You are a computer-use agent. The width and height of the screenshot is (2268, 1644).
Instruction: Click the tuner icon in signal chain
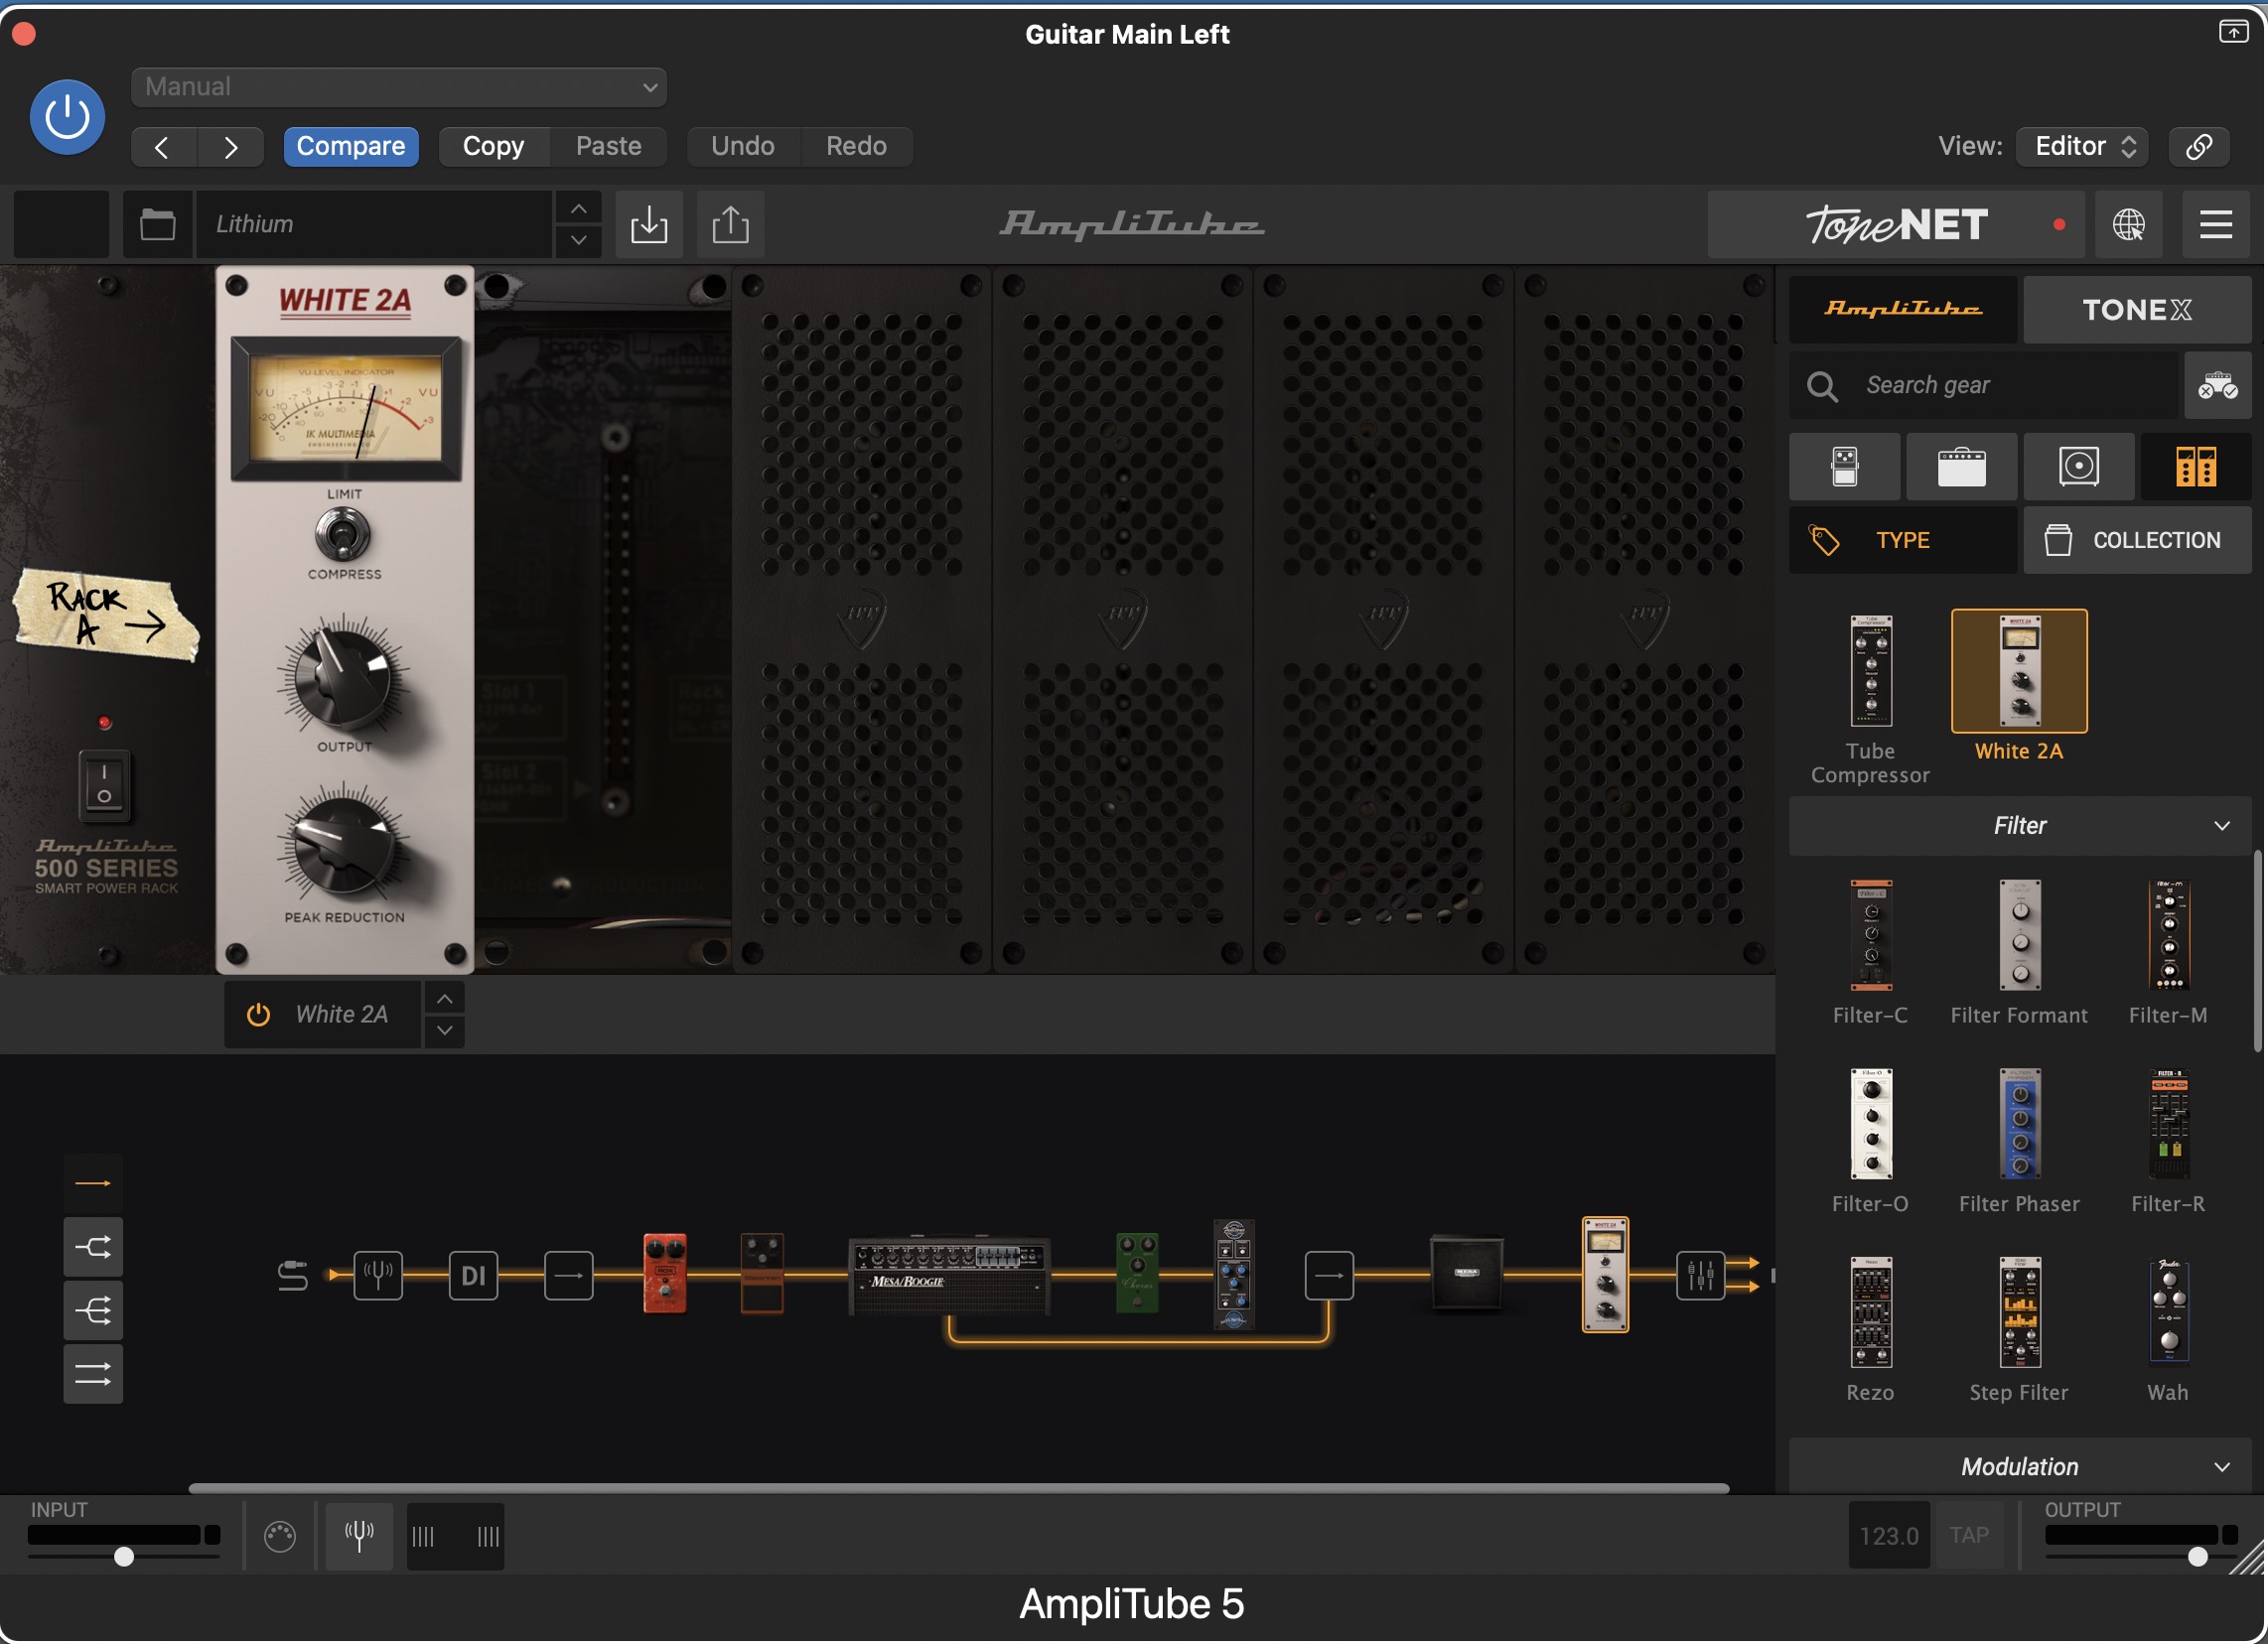(378, 1276)
